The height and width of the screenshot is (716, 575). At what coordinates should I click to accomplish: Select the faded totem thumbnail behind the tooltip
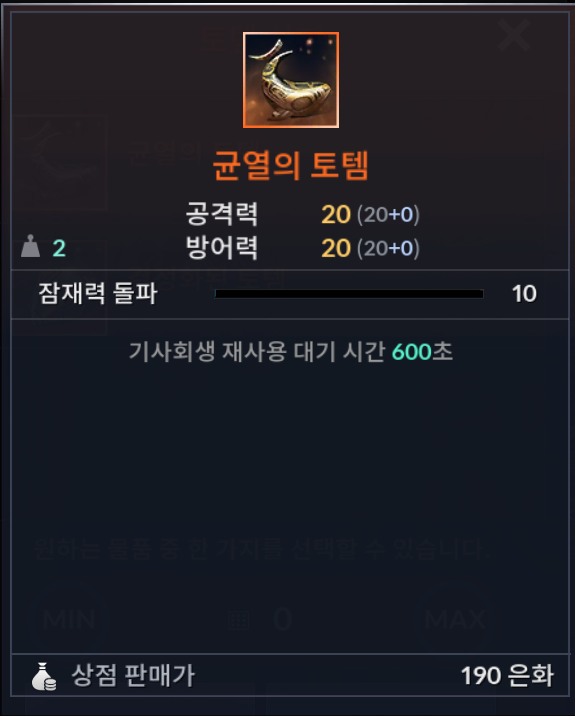60,163
